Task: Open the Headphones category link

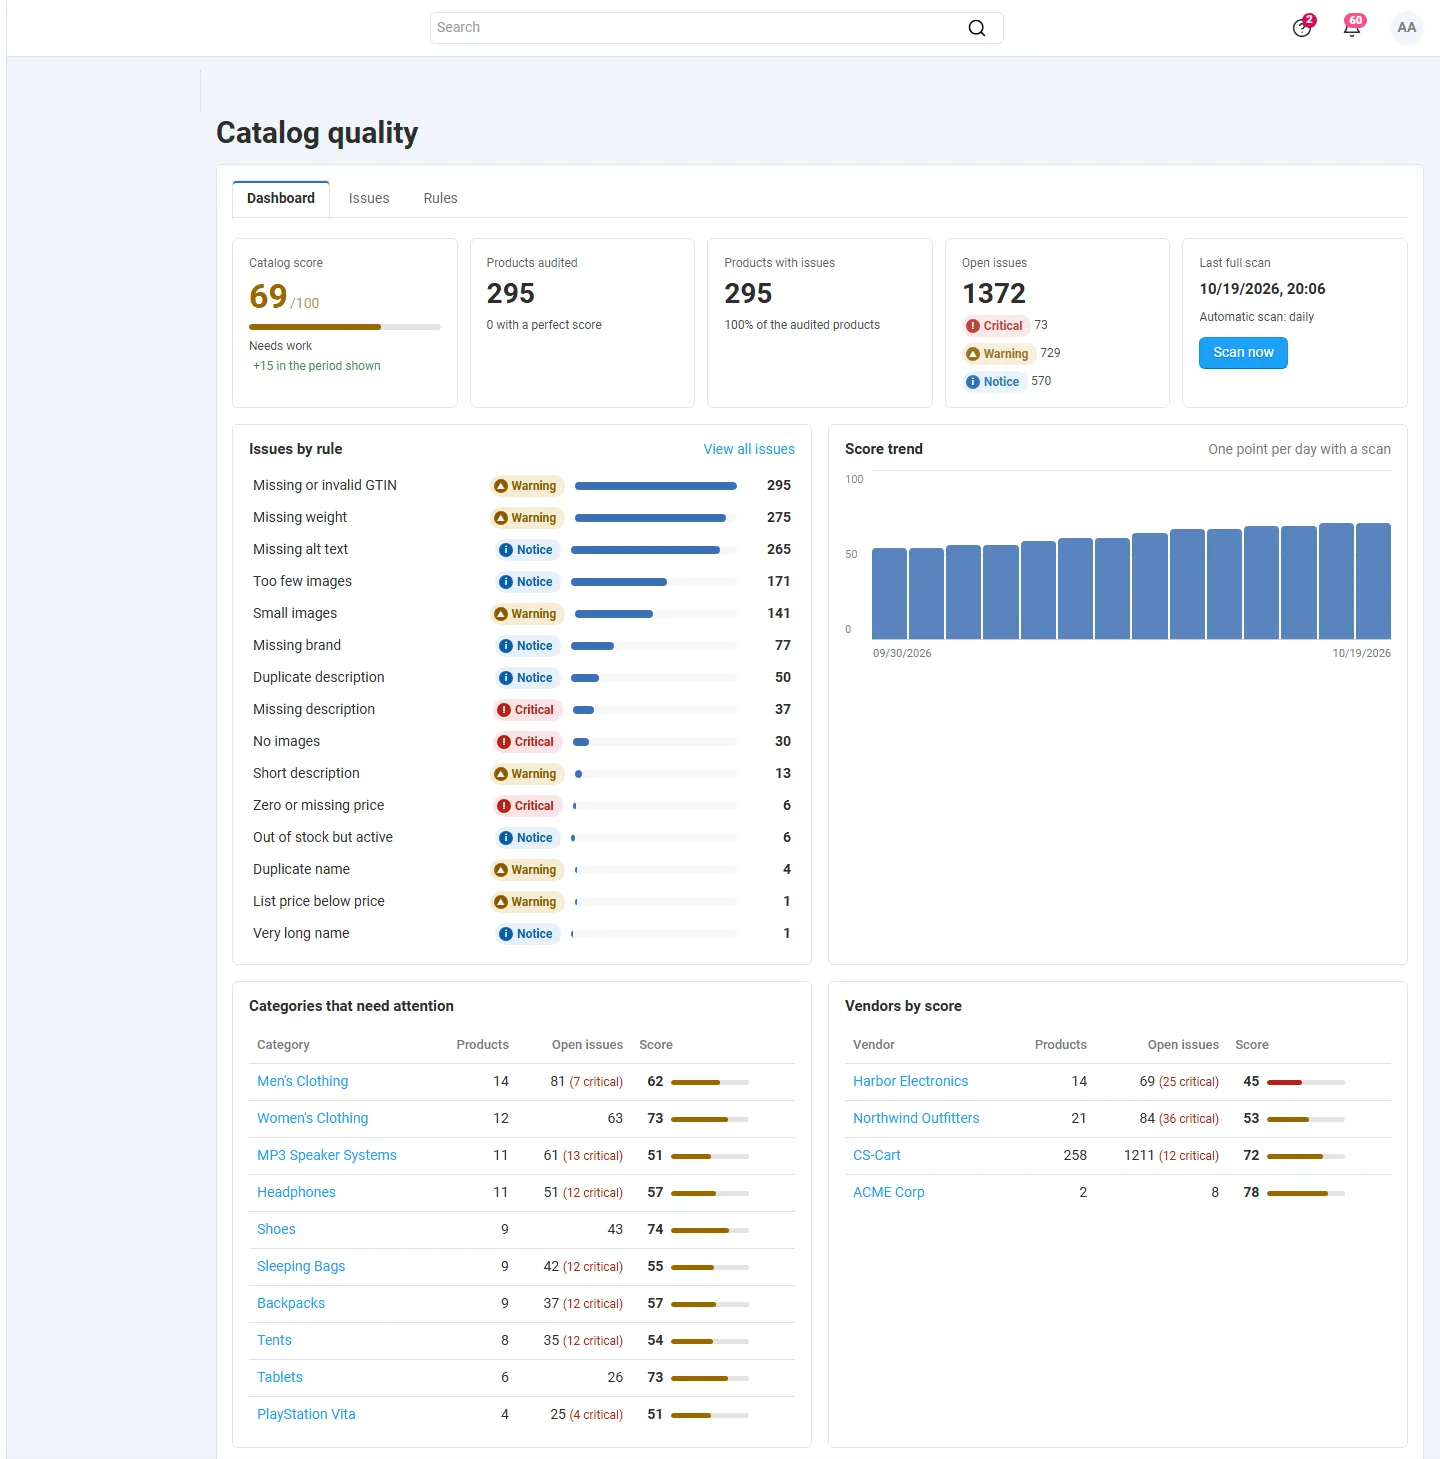Action: pyautogui.click(x=296, y=1193)
